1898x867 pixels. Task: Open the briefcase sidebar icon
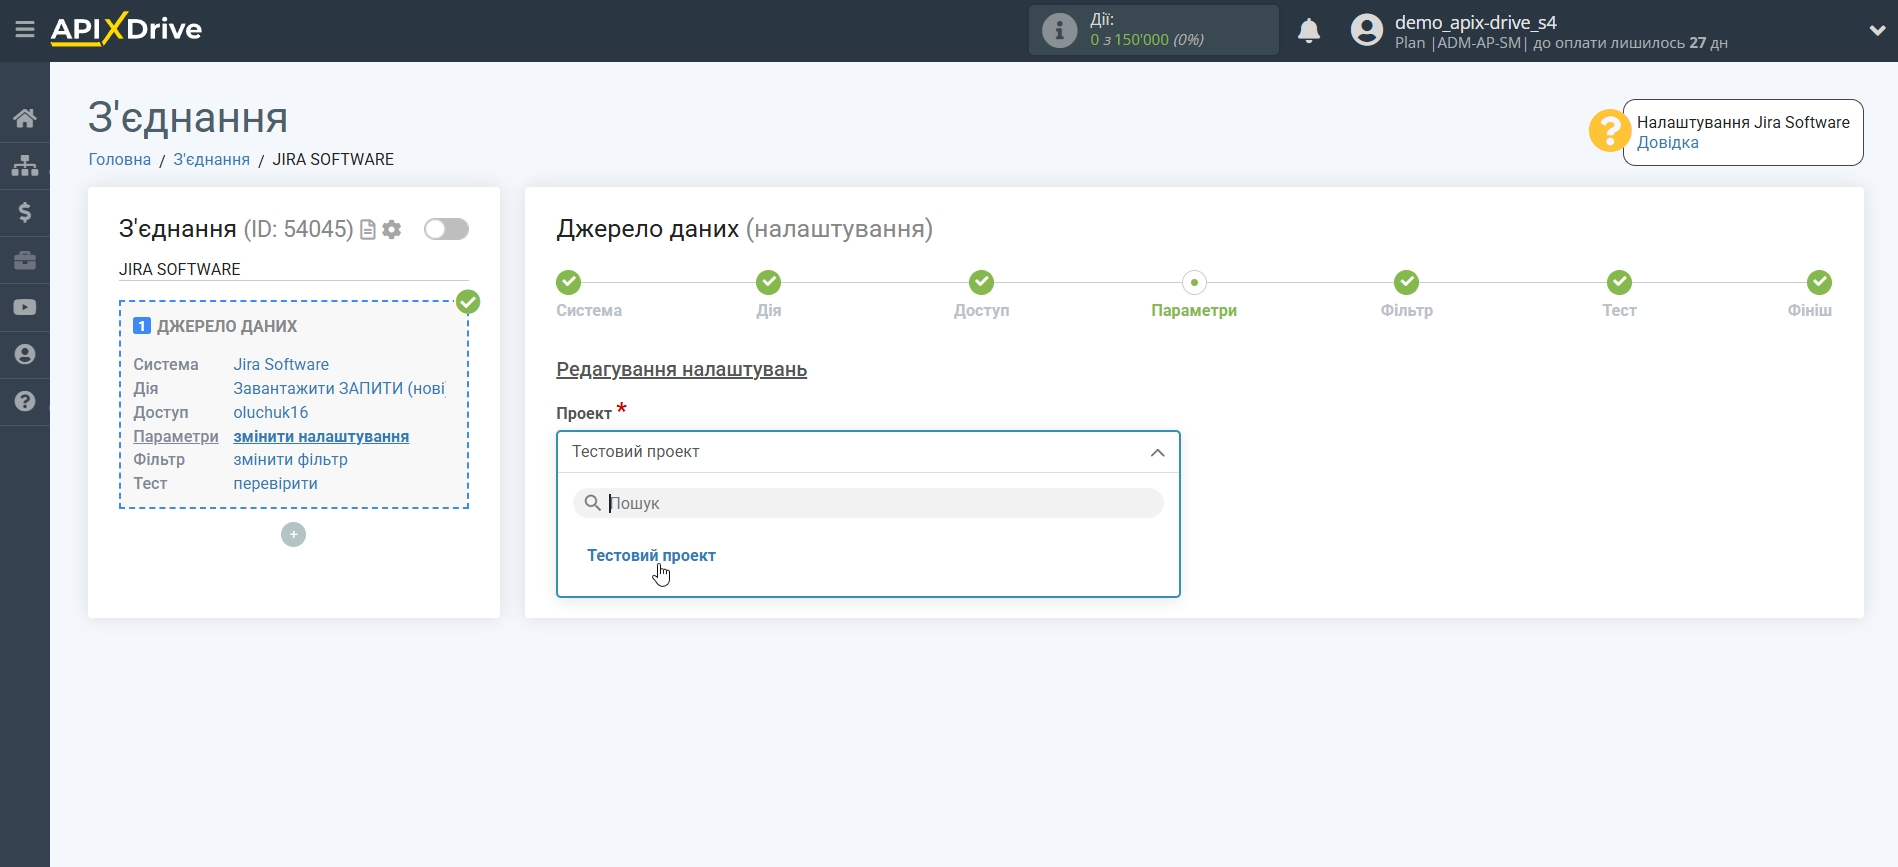tap(25, 260)
